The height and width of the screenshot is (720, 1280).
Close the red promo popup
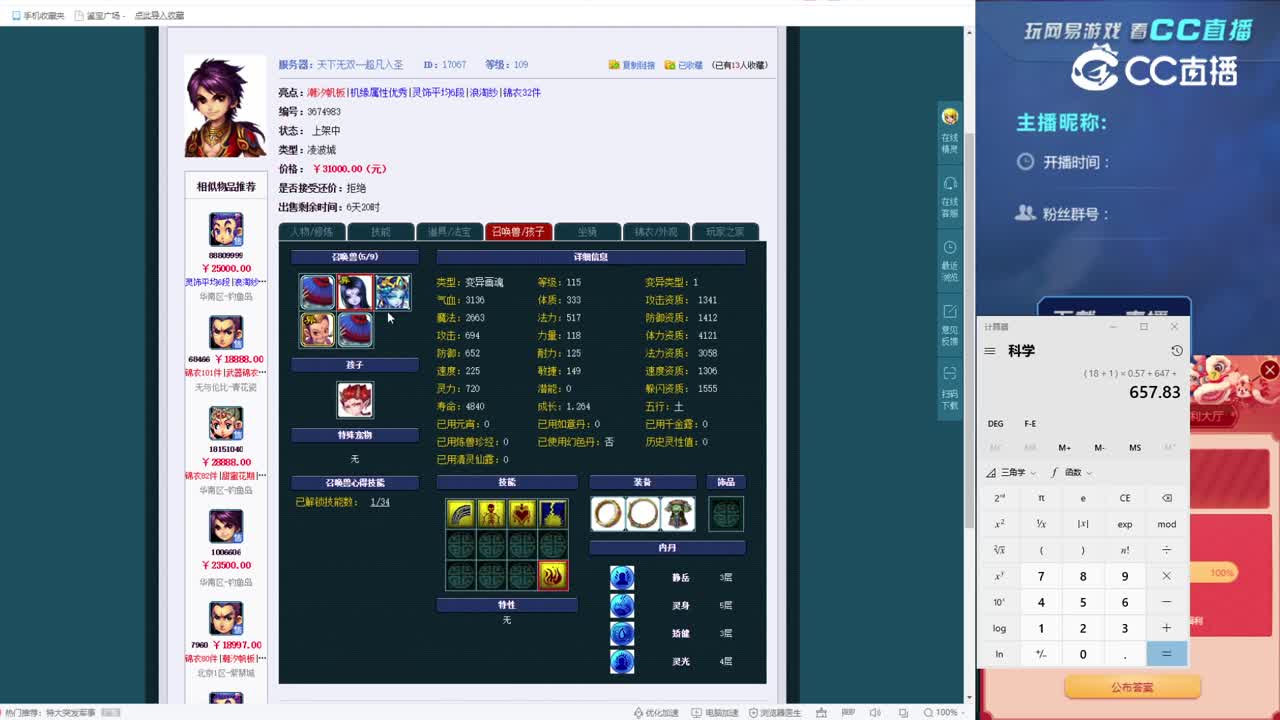[x=1269, y=371]
